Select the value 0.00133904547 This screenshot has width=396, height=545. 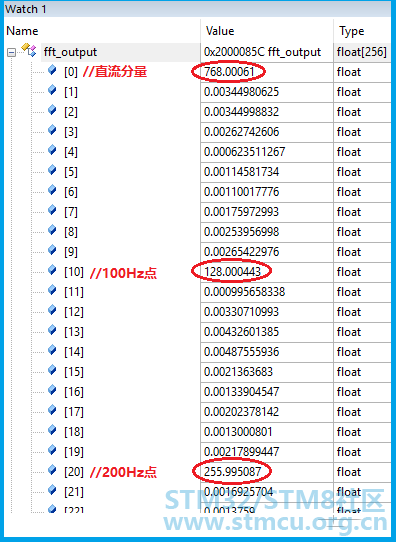coord(241,392)
